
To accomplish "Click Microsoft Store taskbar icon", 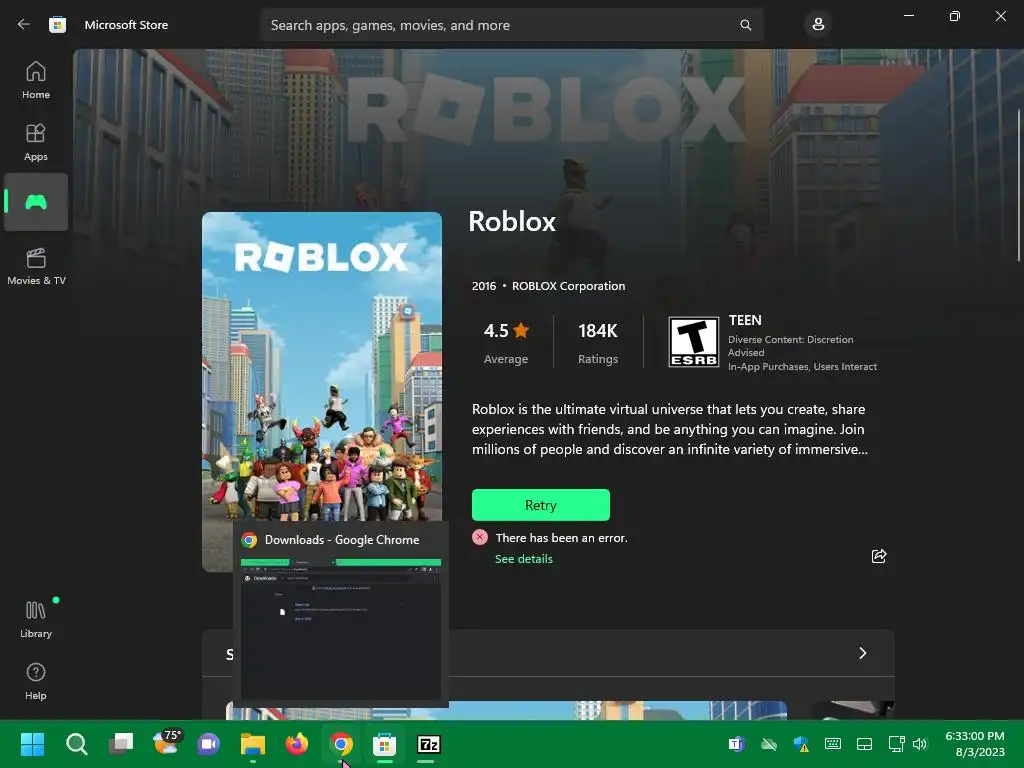I will pos(385,744).
